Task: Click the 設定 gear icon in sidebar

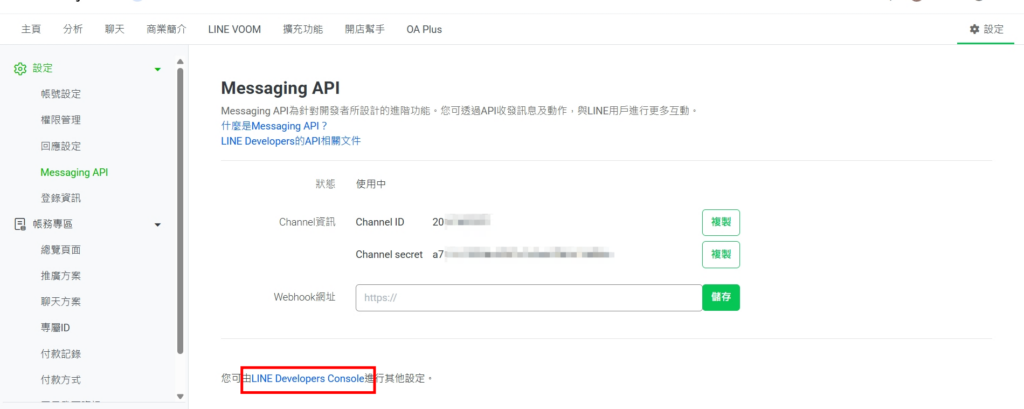Action: 20,69
